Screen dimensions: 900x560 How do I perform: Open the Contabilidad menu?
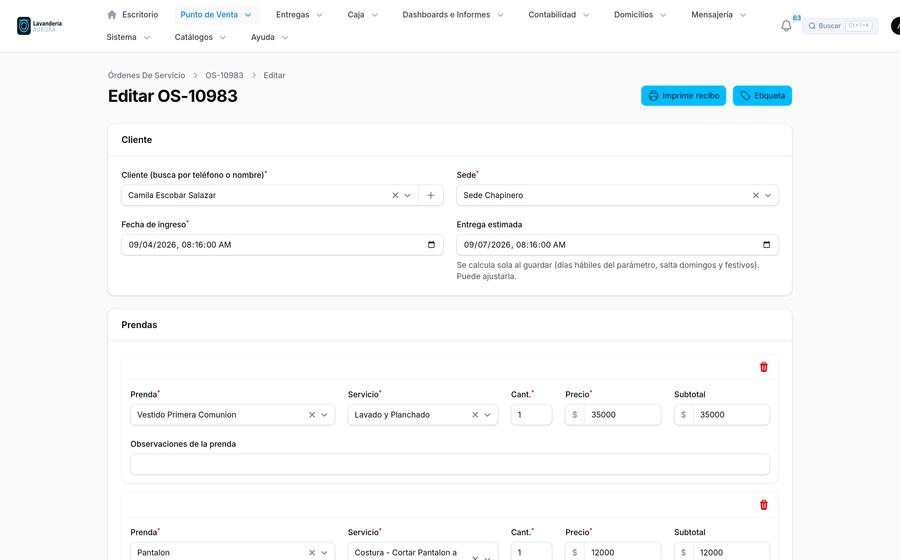click(x=558, y=14)
